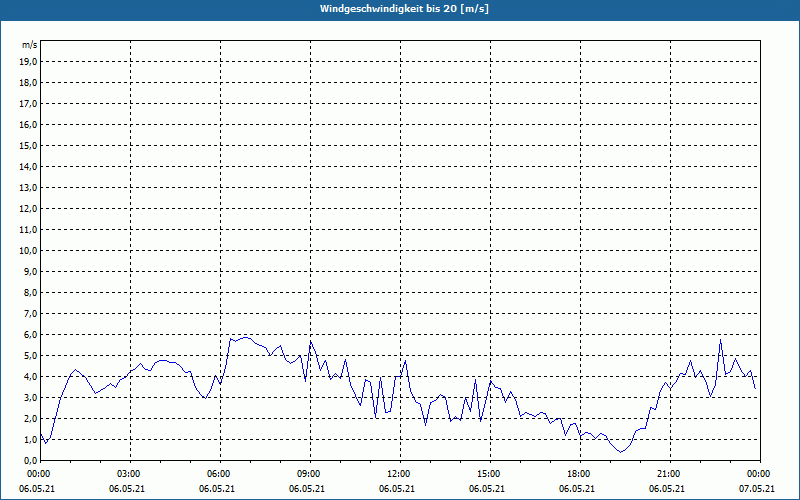Select the 8,0 y-axis label
Image resolution: width=800 pixels, height=500 pixels.
click(x=30, y=292)
